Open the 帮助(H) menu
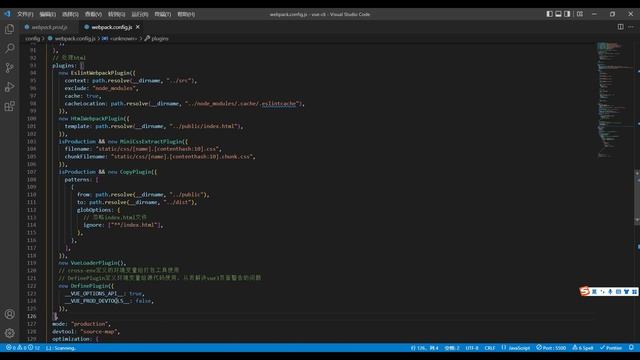Screen dimensions: 640x360 pos(186,14)
